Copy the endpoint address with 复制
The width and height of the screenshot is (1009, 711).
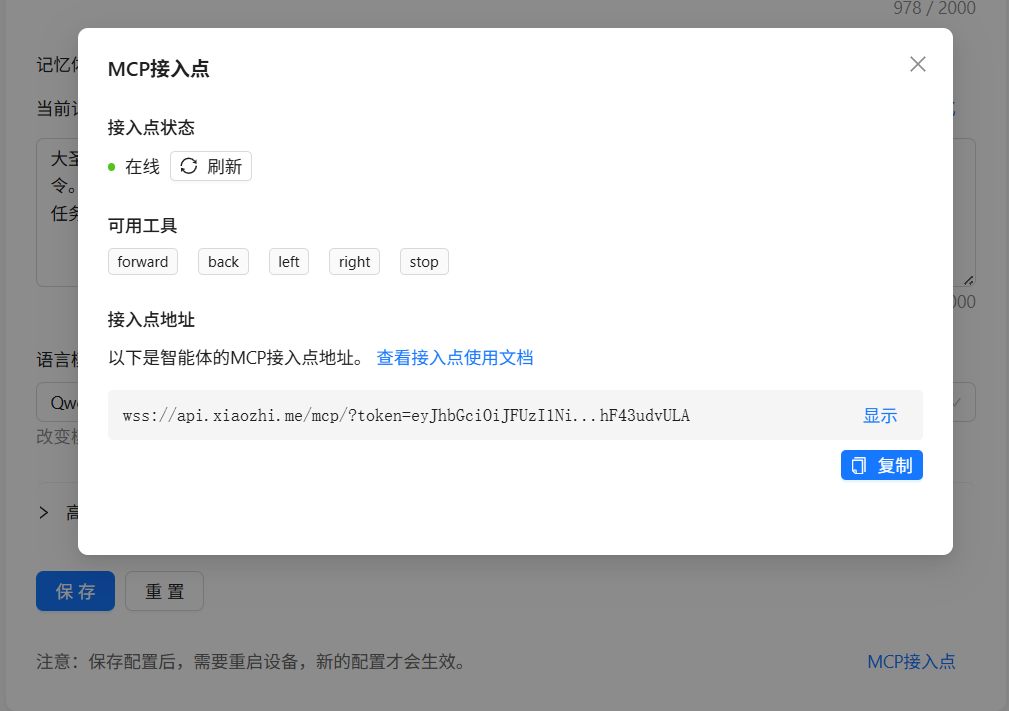882,465
